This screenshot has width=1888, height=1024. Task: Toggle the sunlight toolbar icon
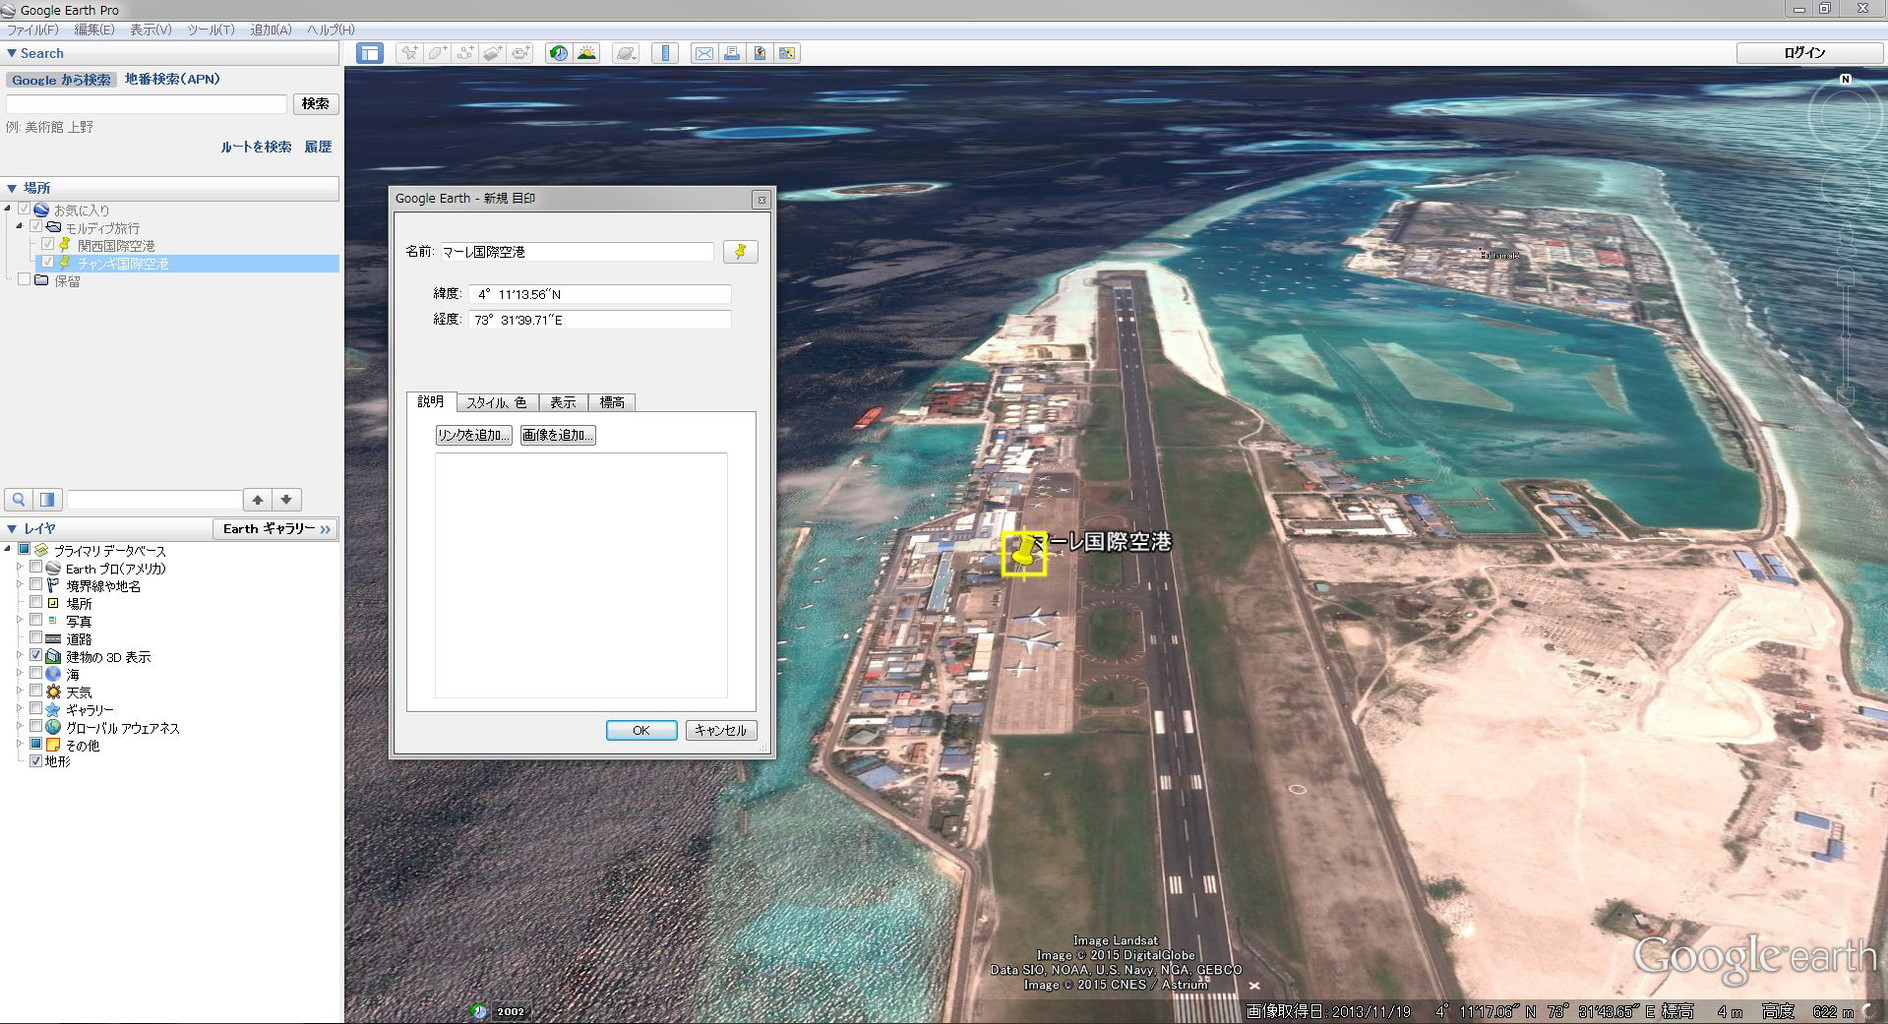coord(587,53)
